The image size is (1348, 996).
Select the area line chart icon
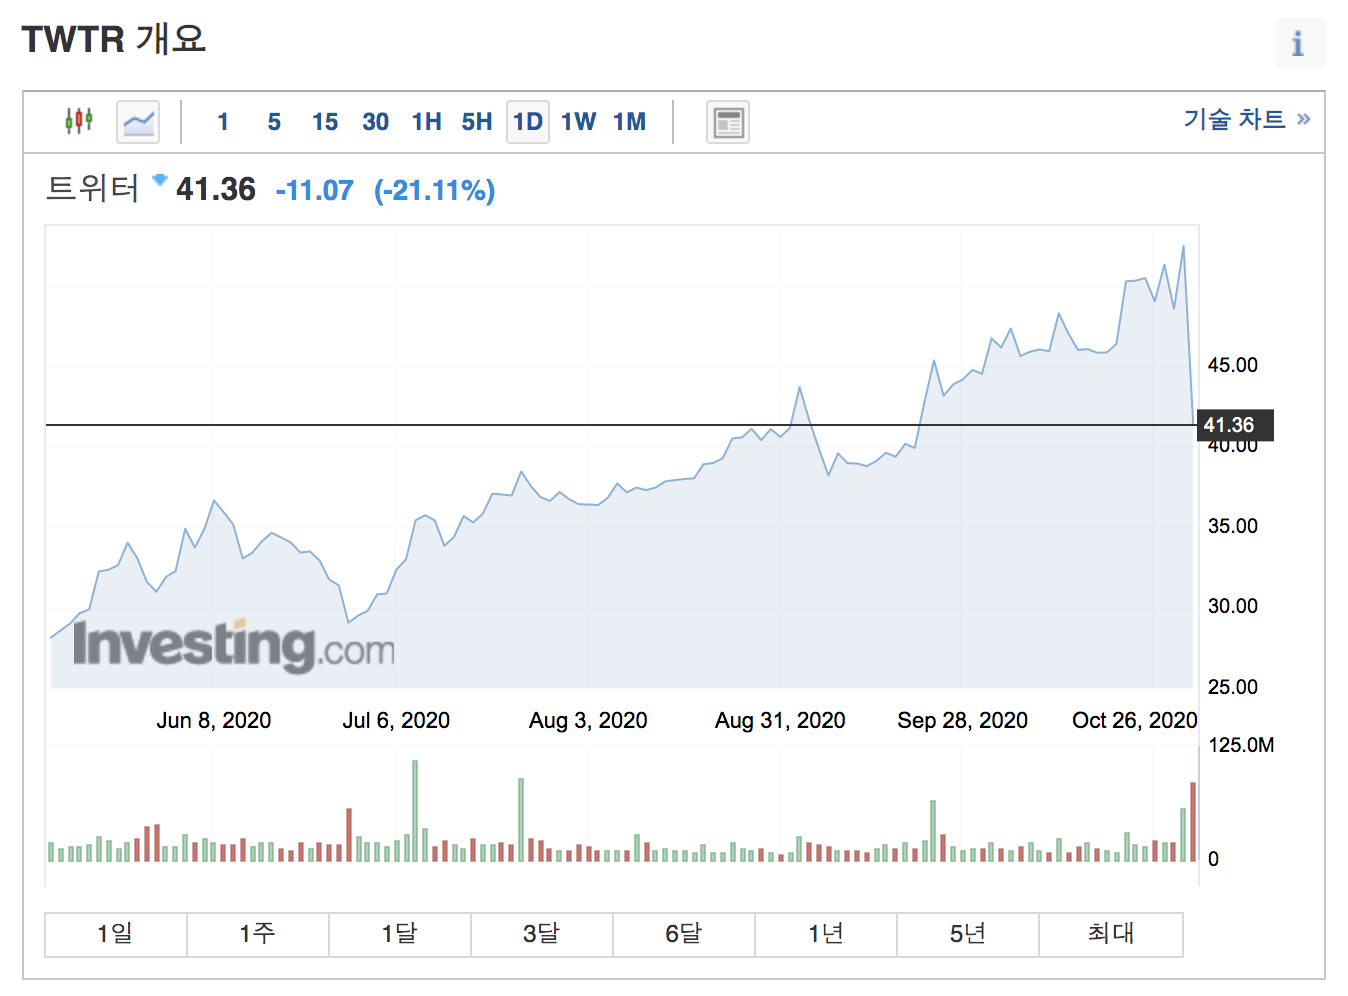(138, 122)
